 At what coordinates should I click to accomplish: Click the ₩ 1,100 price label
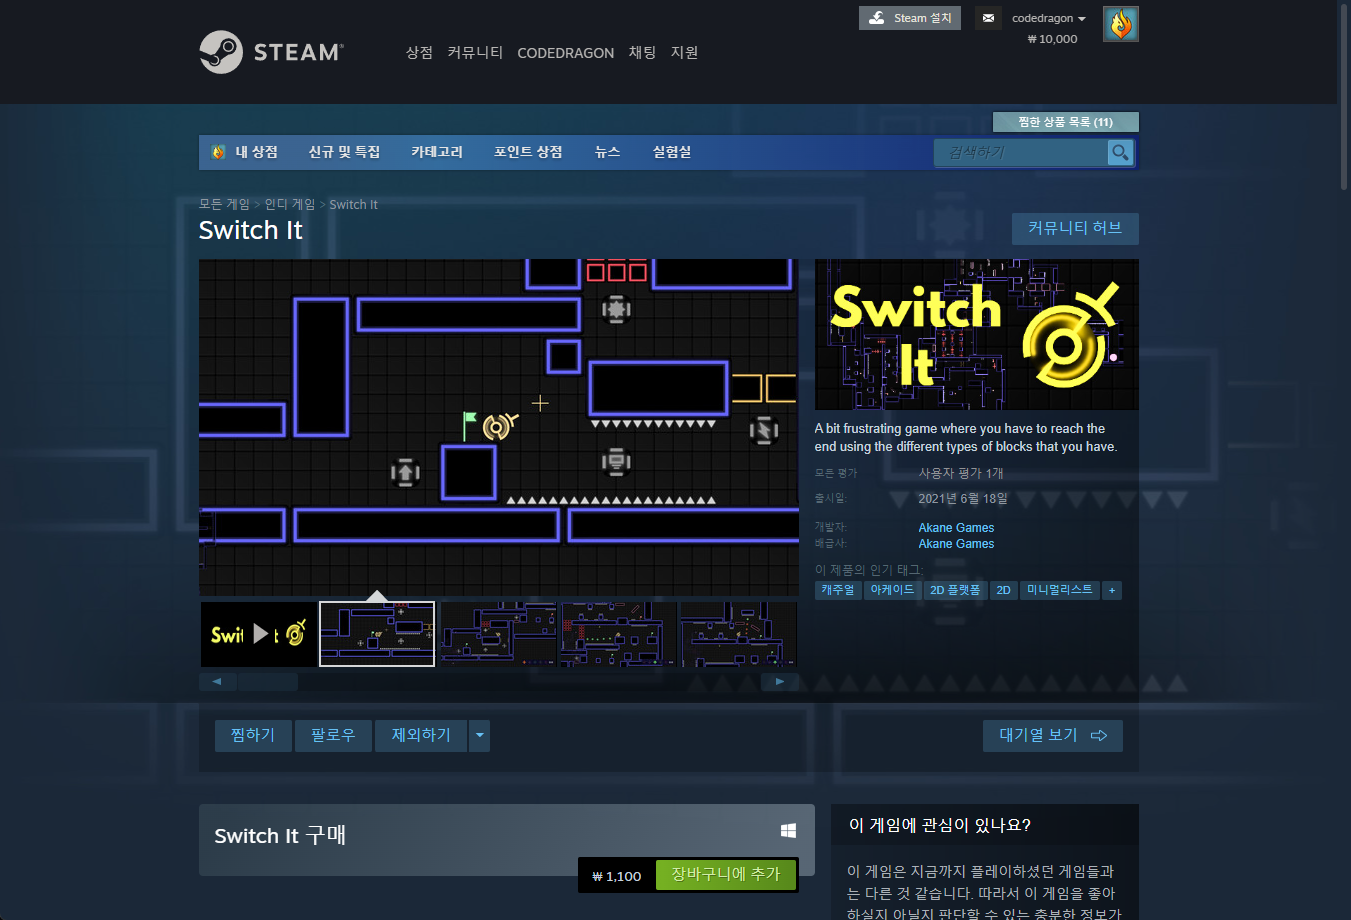pos(617,876)
